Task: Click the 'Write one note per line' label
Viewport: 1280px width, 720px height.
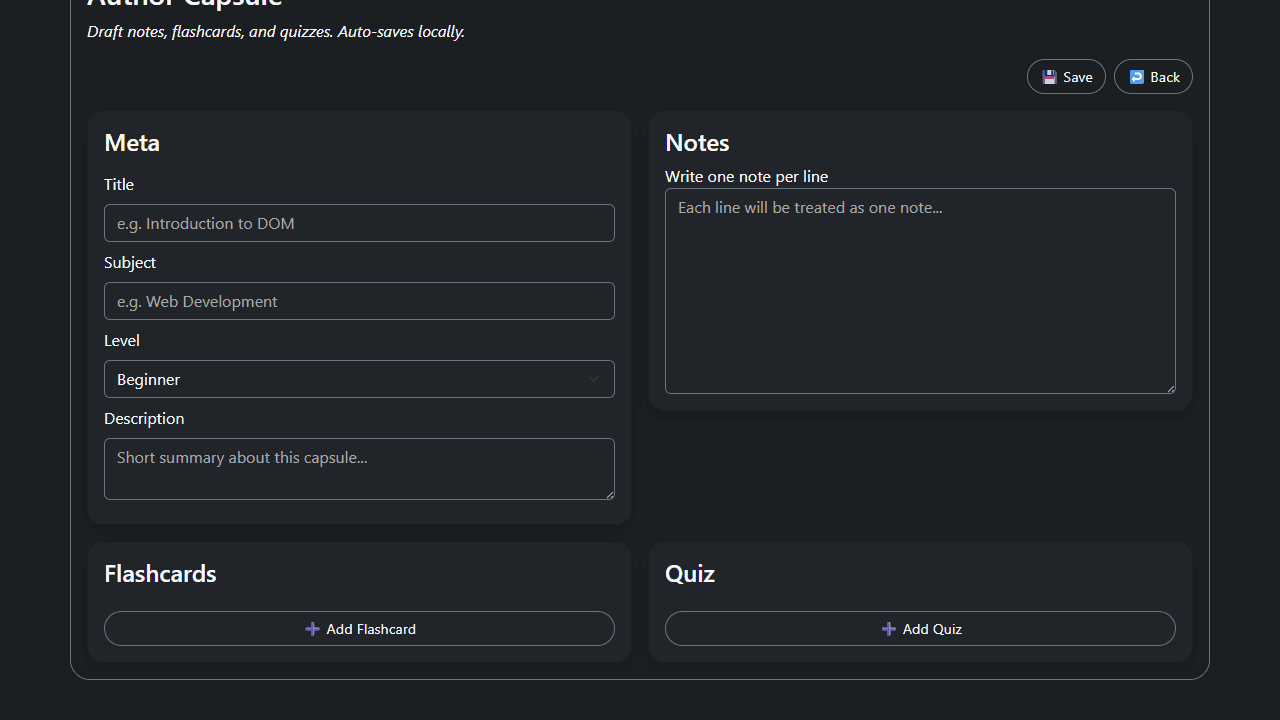Action: (746, 176)
